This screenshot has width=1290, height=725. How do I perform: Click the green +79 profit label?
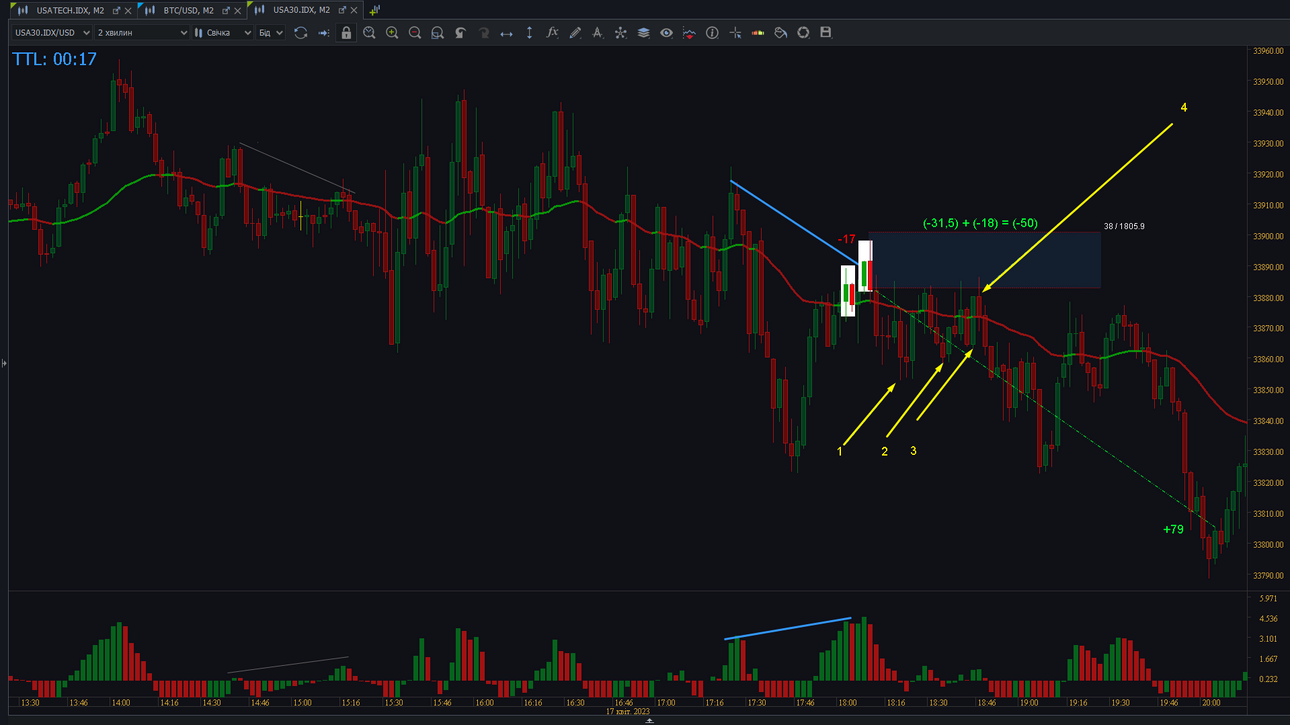point(1173,529)
